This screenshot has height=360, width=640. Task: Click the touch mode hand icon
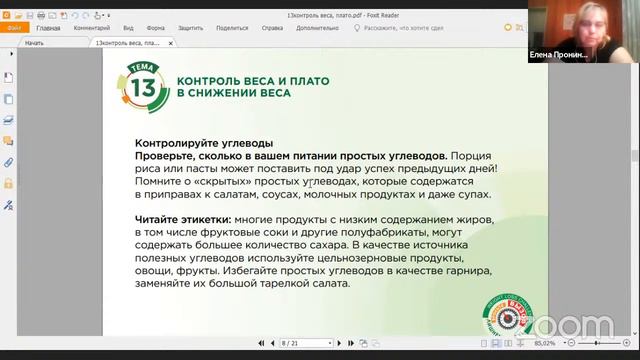97,16
